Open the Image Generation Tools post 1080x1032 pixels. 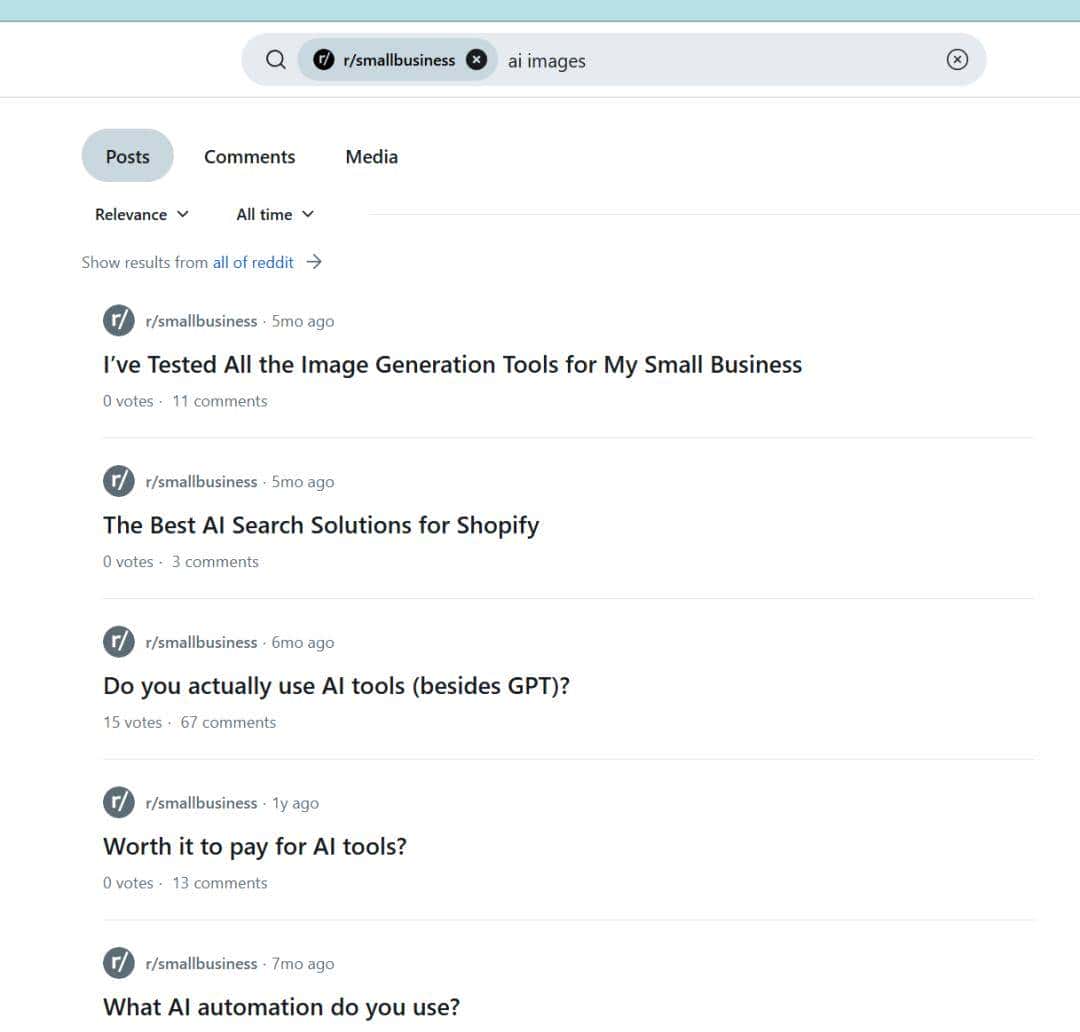click(x=452, y=365)
